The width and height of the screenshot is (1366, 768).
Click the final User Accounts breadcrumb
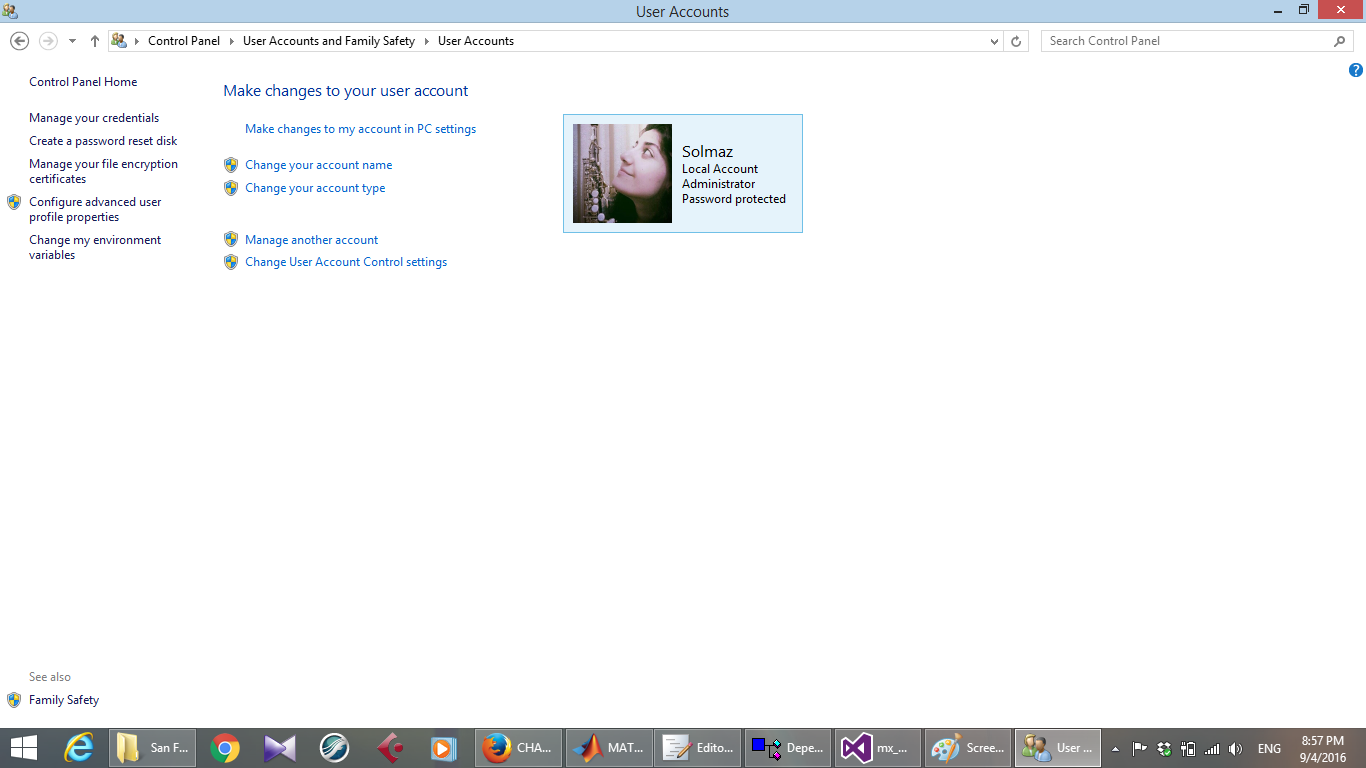[476, 41]
